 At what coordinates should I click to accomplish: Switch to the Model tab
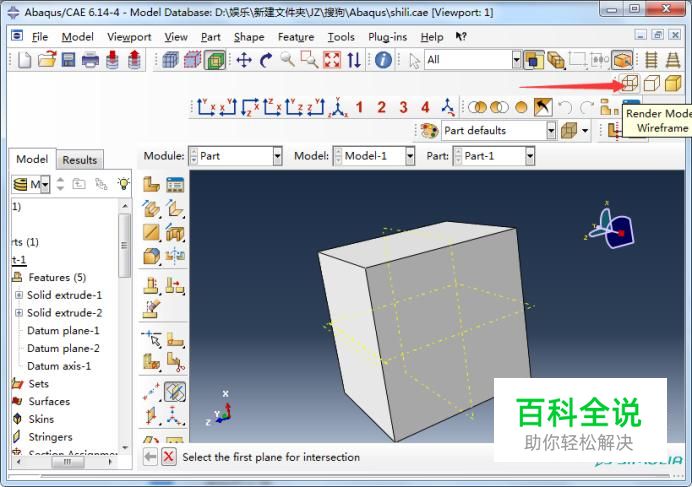click(32, 159)
